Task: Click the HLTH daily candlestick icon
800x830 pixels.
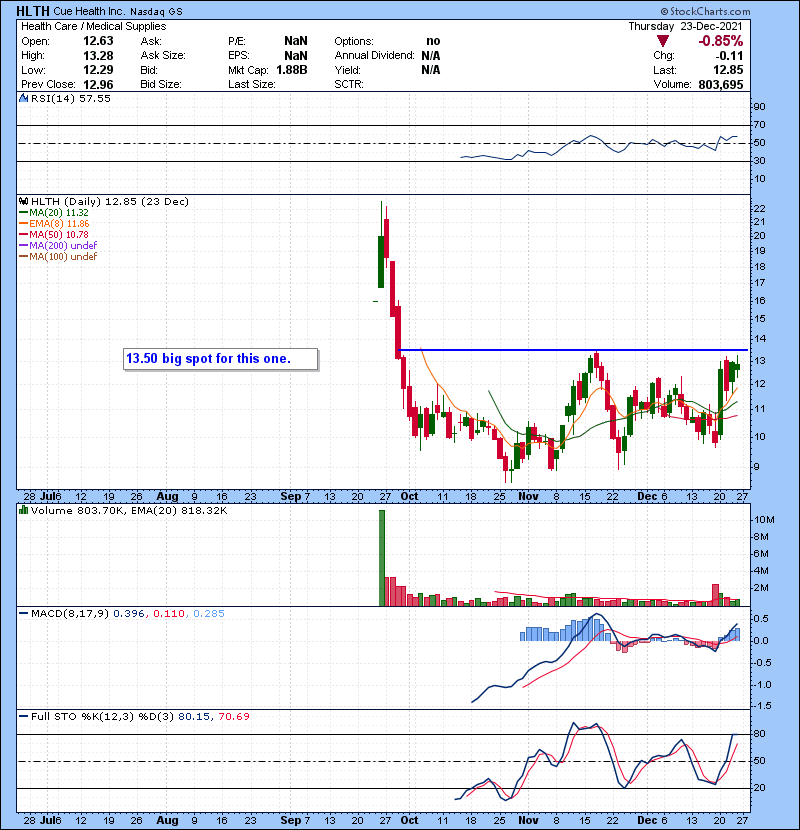Action: pyautogui.click(x=23, y=202)
